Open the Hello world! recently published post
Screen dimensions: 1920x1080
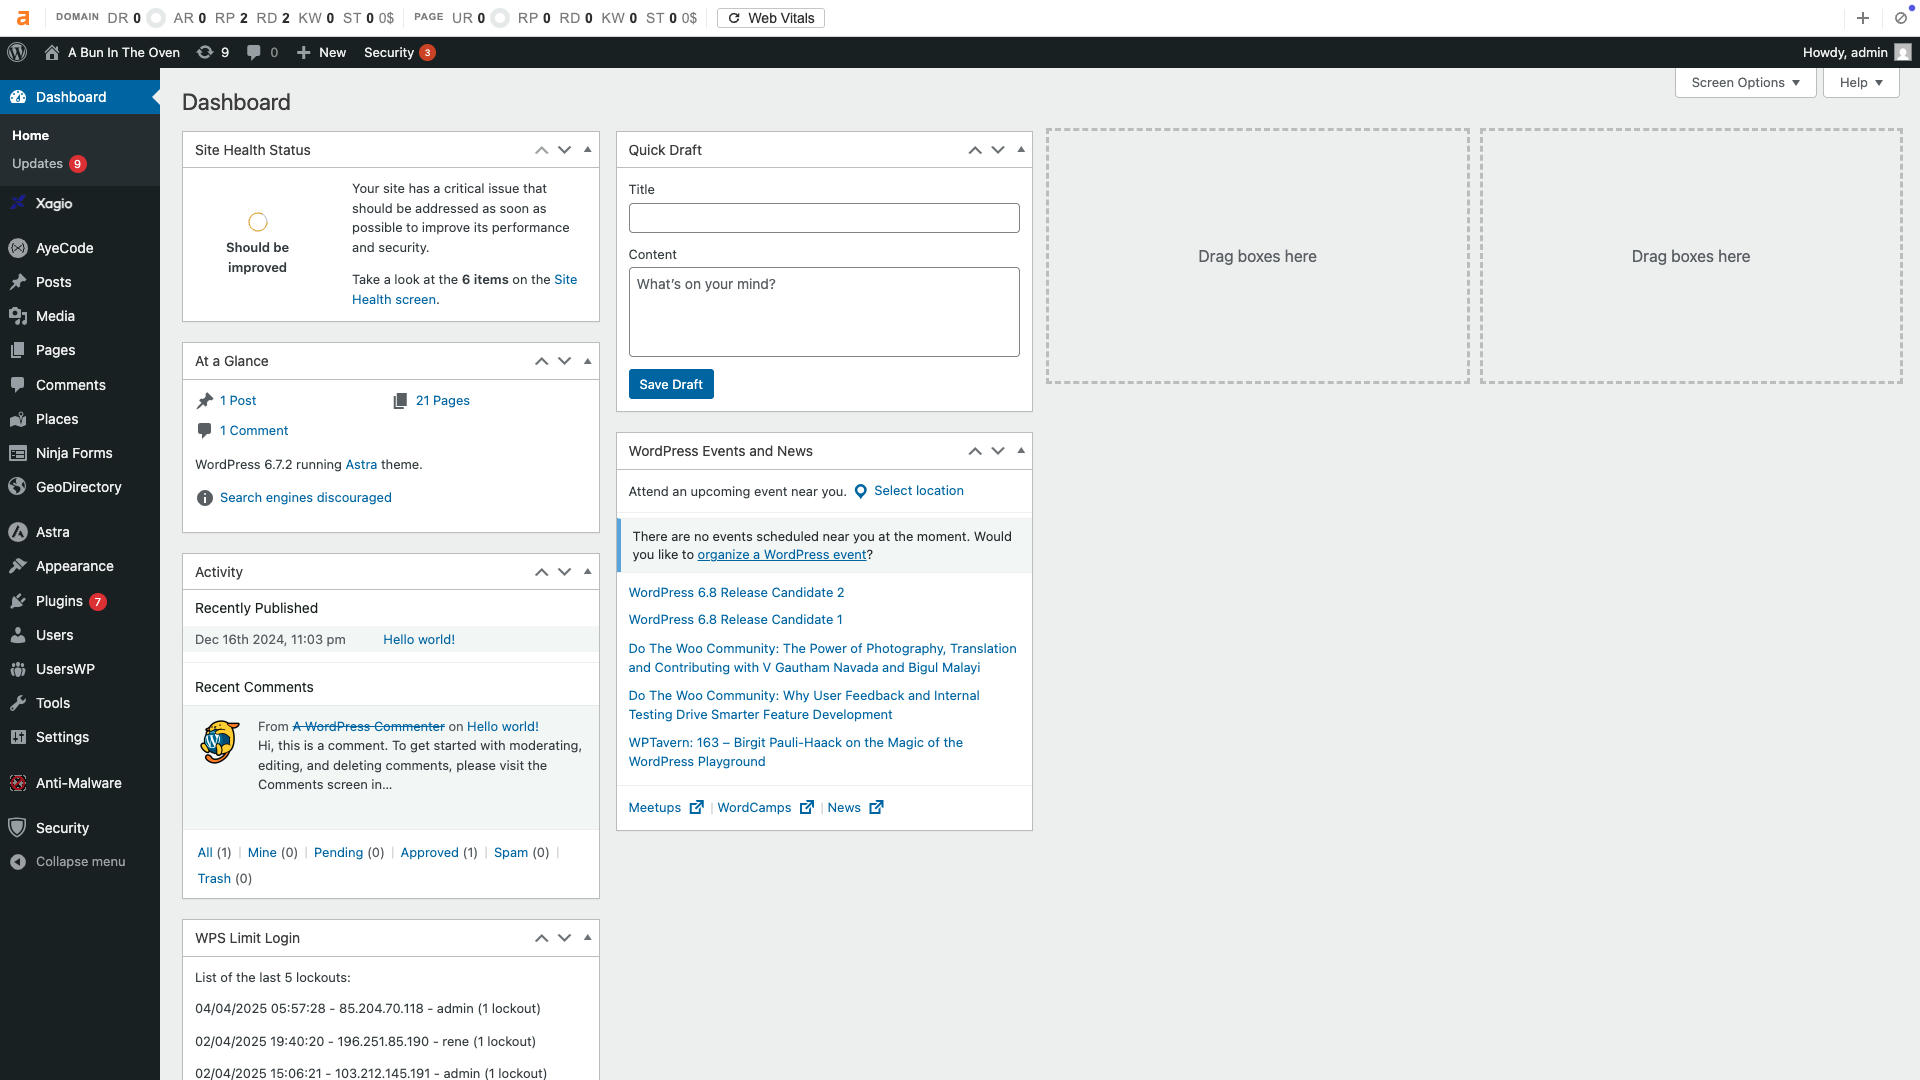[x=419, y=640]
